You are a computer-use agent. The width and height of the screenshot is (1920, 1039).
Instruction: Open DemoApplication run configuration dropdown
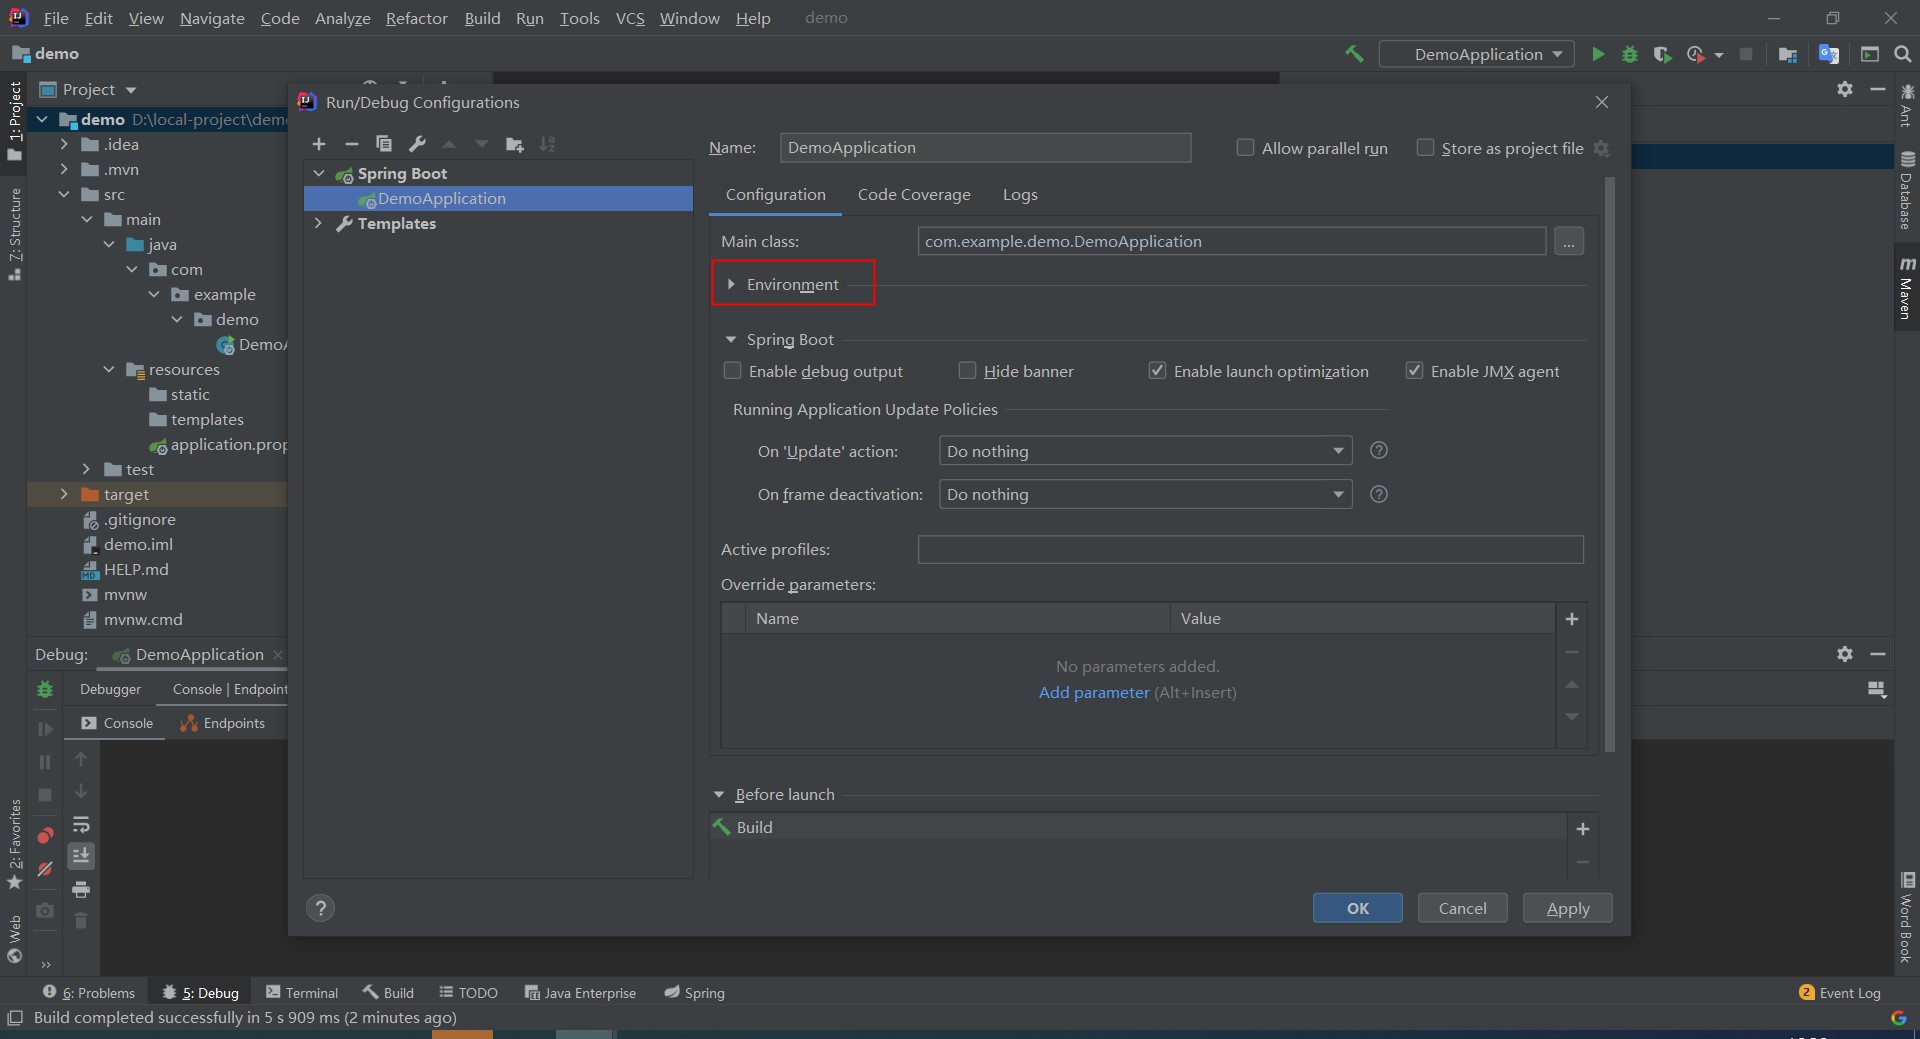(1476, 54)
